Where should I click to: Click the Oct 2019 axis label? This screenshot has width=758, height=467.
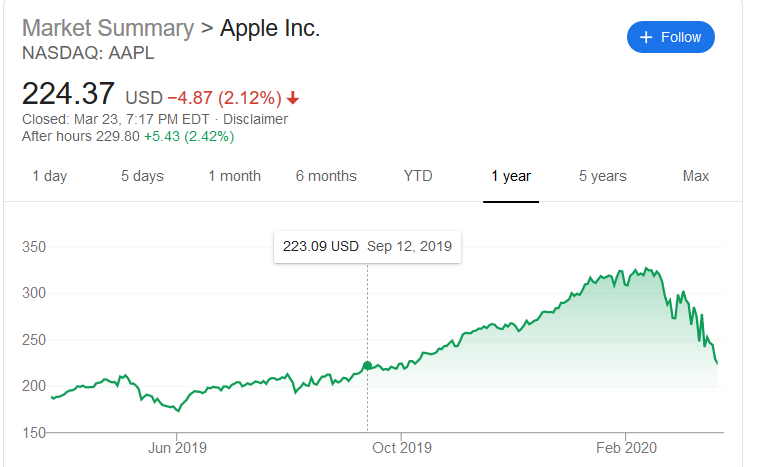click(400, 448)
